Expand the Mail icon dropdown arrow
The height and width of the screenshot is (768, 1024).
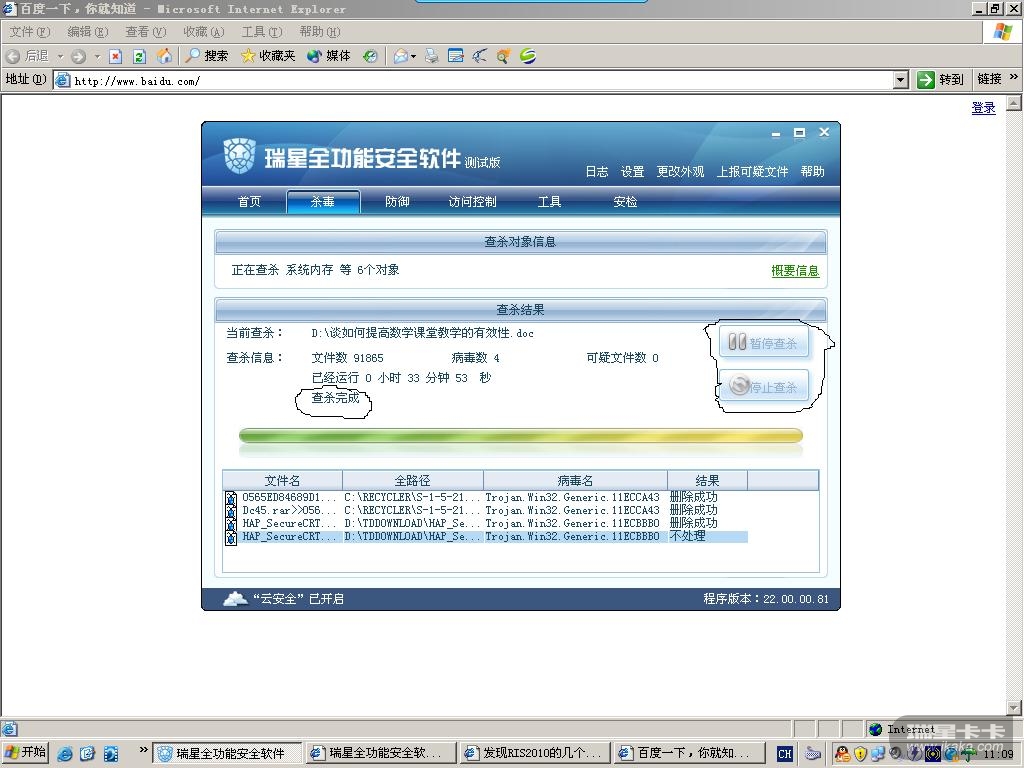[413, 57]
